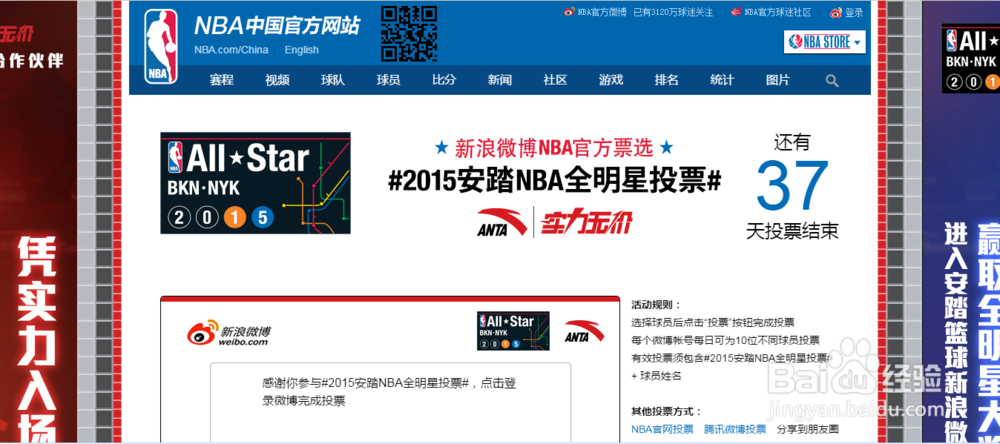
Task: Open the 比分 menu
Action: click(x=445, y=80)
